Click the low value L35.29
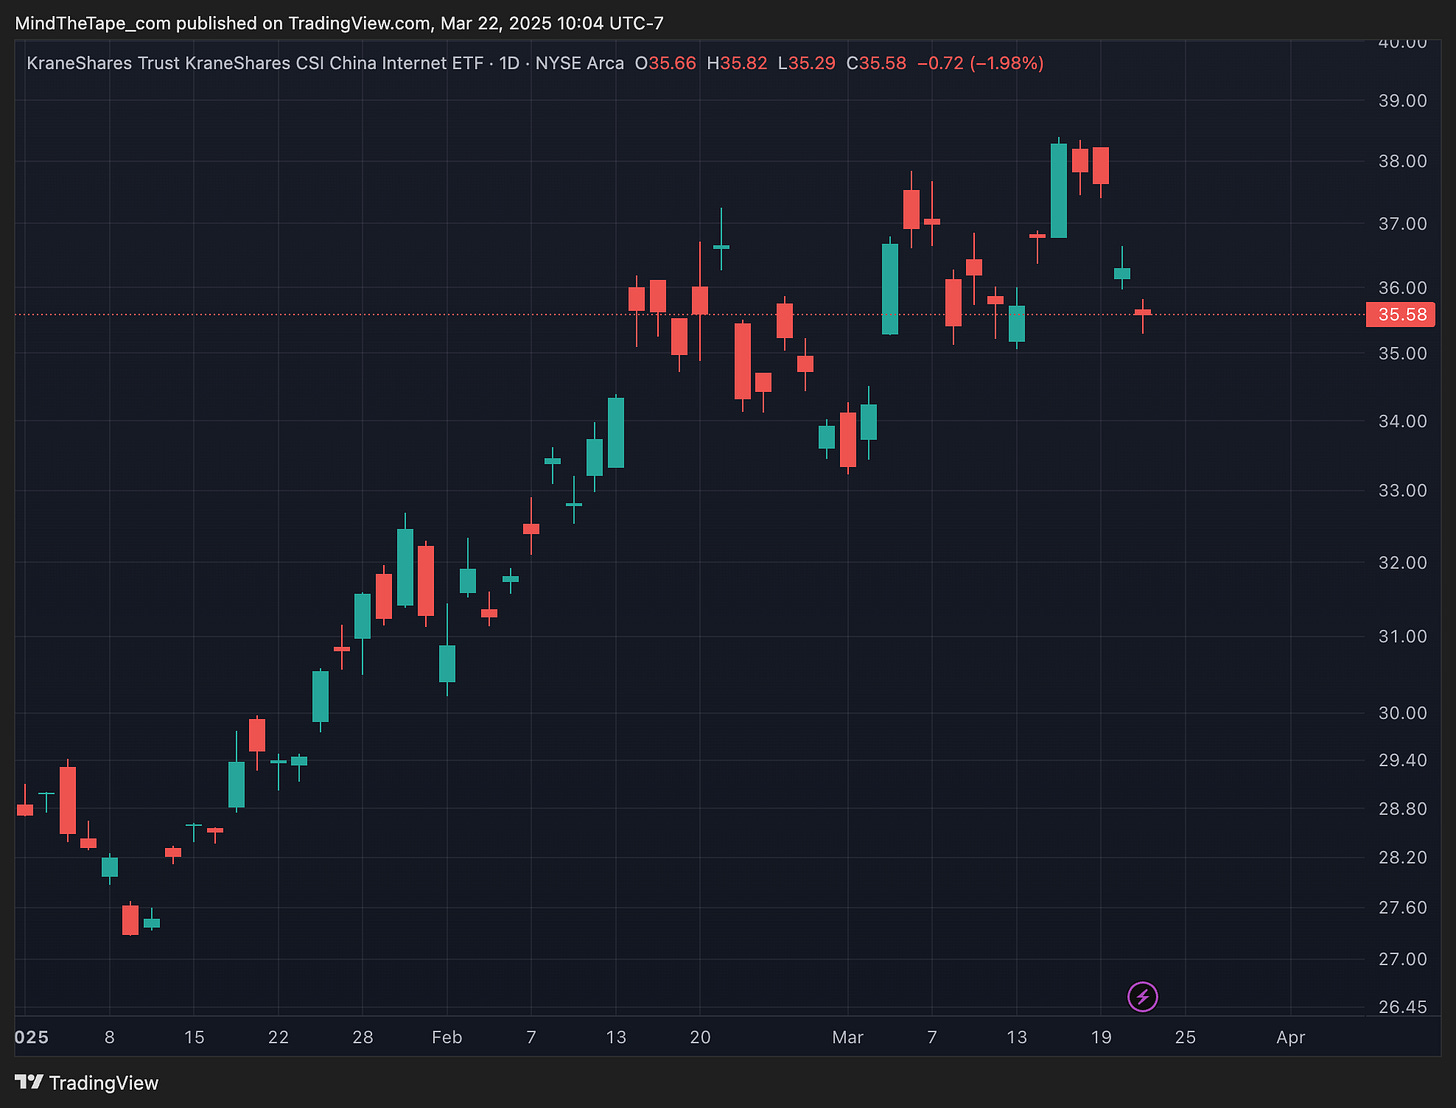The image size is (1456, 1108). (x=807, y=63)
